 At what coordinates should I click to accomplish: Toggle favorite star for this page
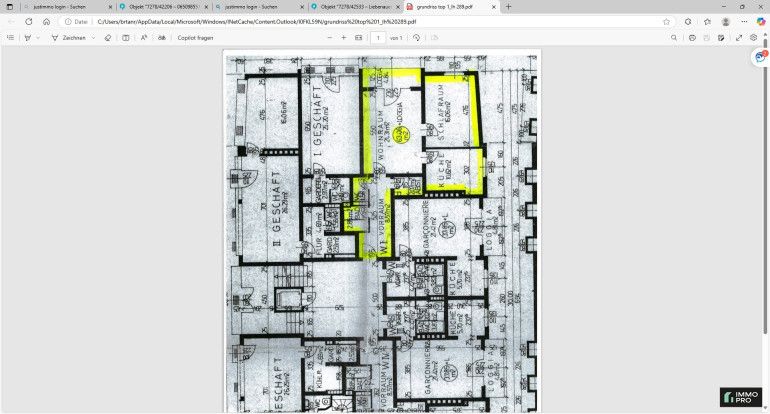[666, 21]
